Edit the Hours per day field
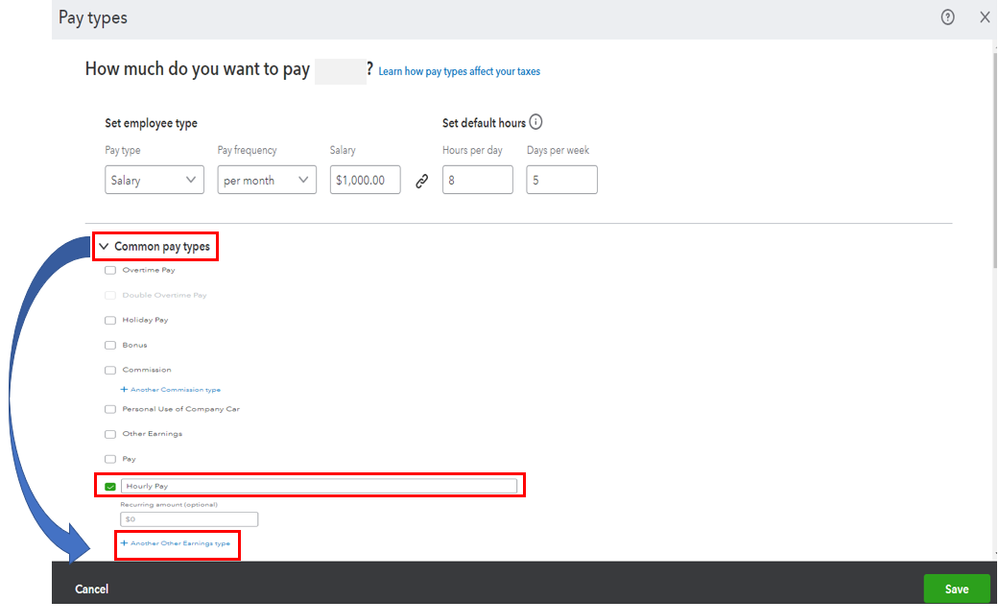Screen dimensions: 999x606 pos(477,180)
